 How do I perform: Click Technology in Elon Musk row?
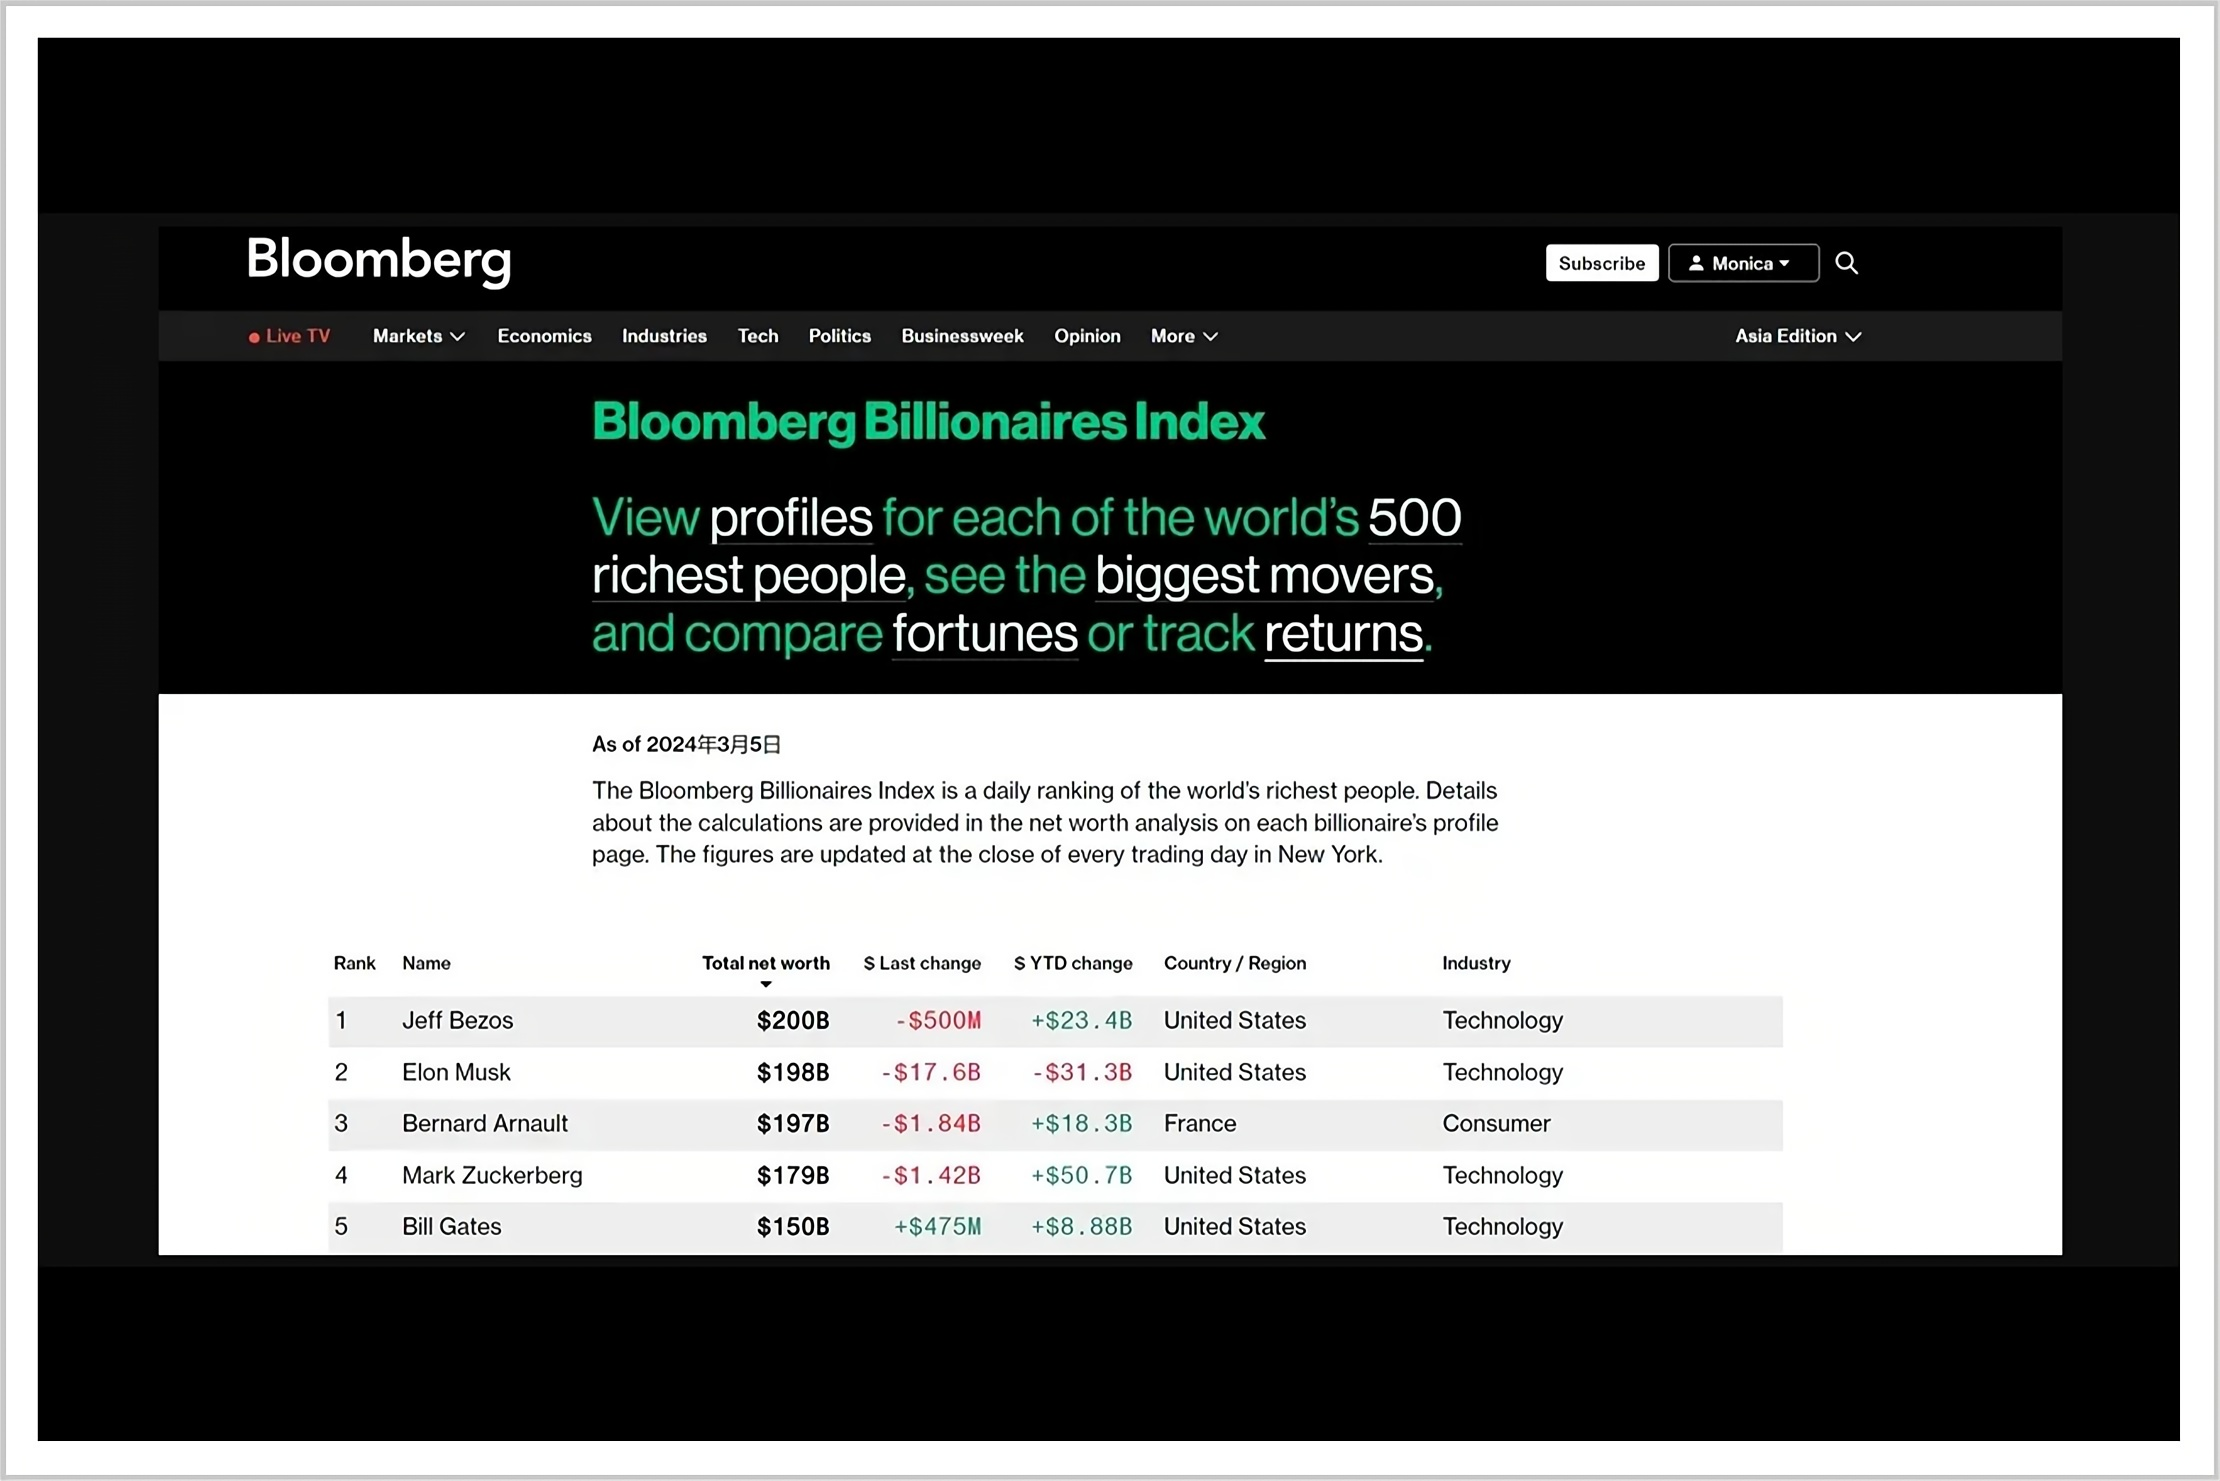(x=1502, y=1072)
